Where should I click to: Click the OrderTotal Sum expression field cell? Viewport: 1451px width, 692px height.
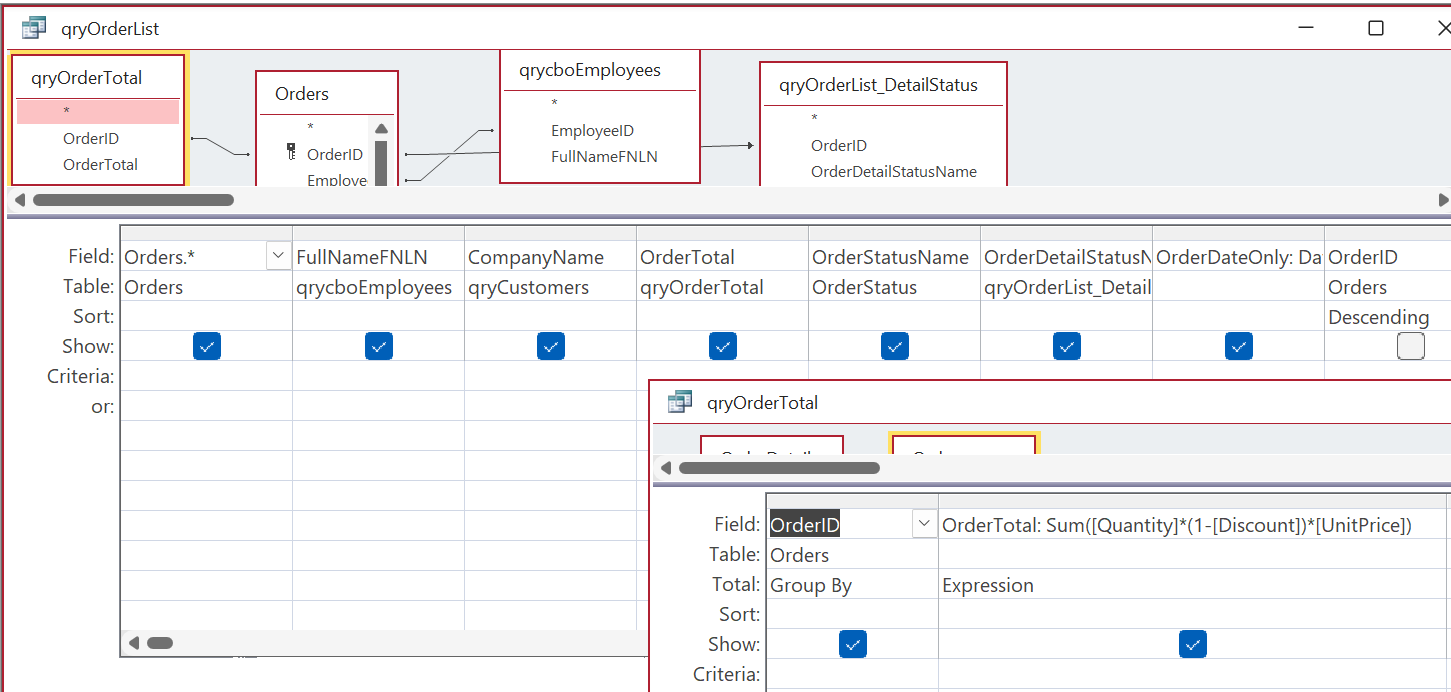pos(1194,525)
